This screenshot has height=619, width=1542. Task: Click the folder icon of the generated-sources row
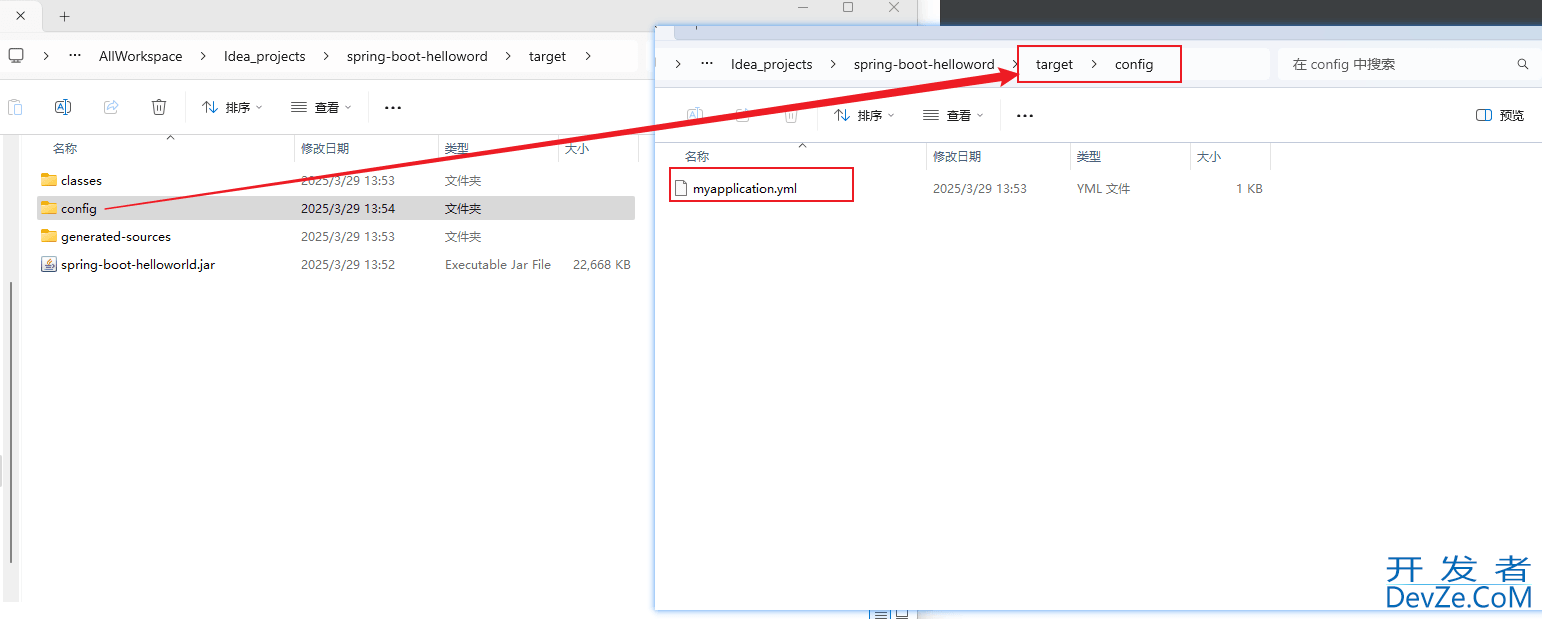(49, 236)
